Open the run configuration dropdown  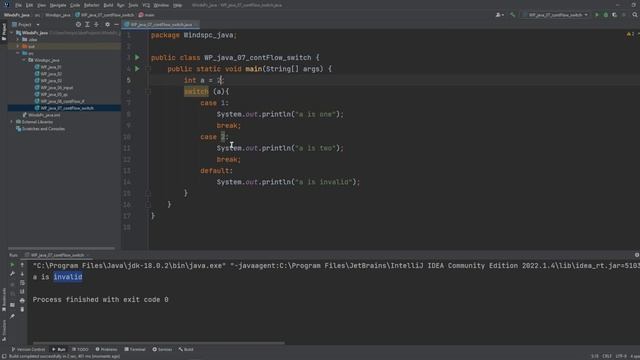pos(555,15)
